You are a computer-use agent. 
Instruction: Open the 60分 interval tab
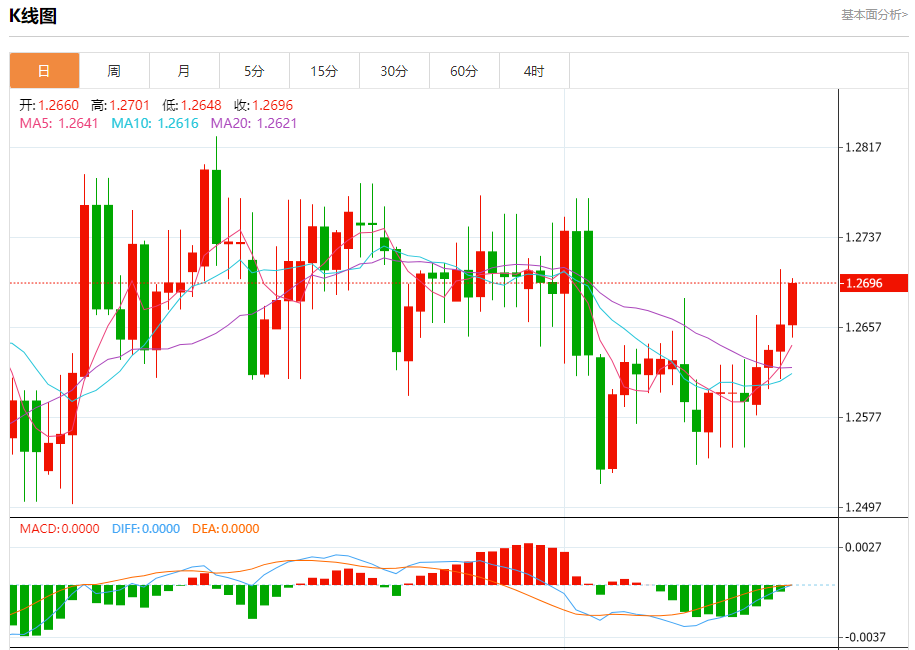465,71
